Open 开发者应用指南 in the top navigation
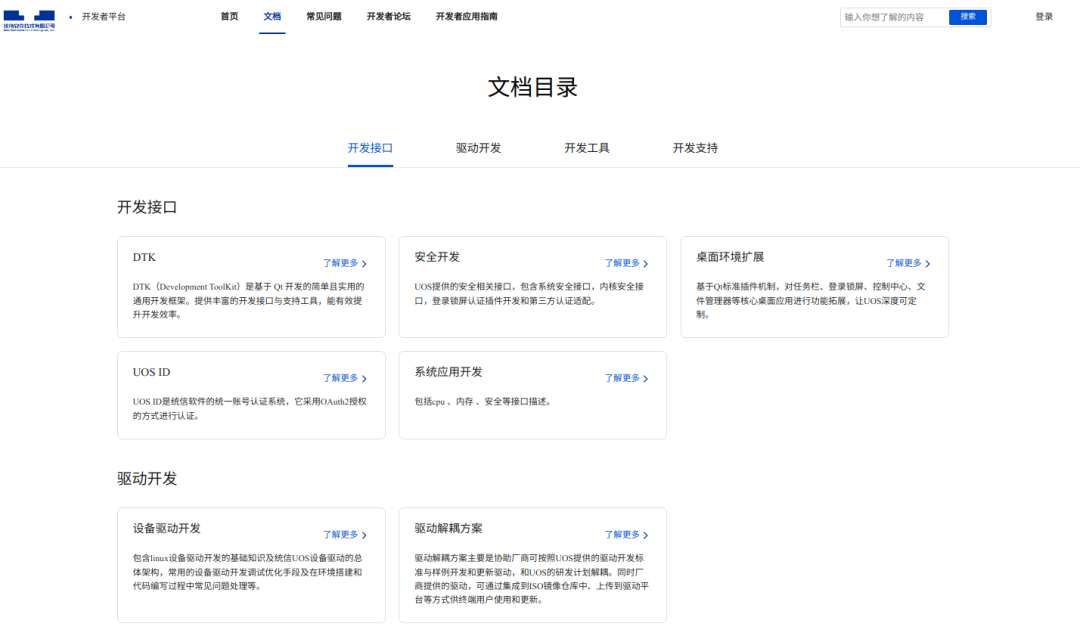Screen dimensions: 1080x636 (466, 17)
